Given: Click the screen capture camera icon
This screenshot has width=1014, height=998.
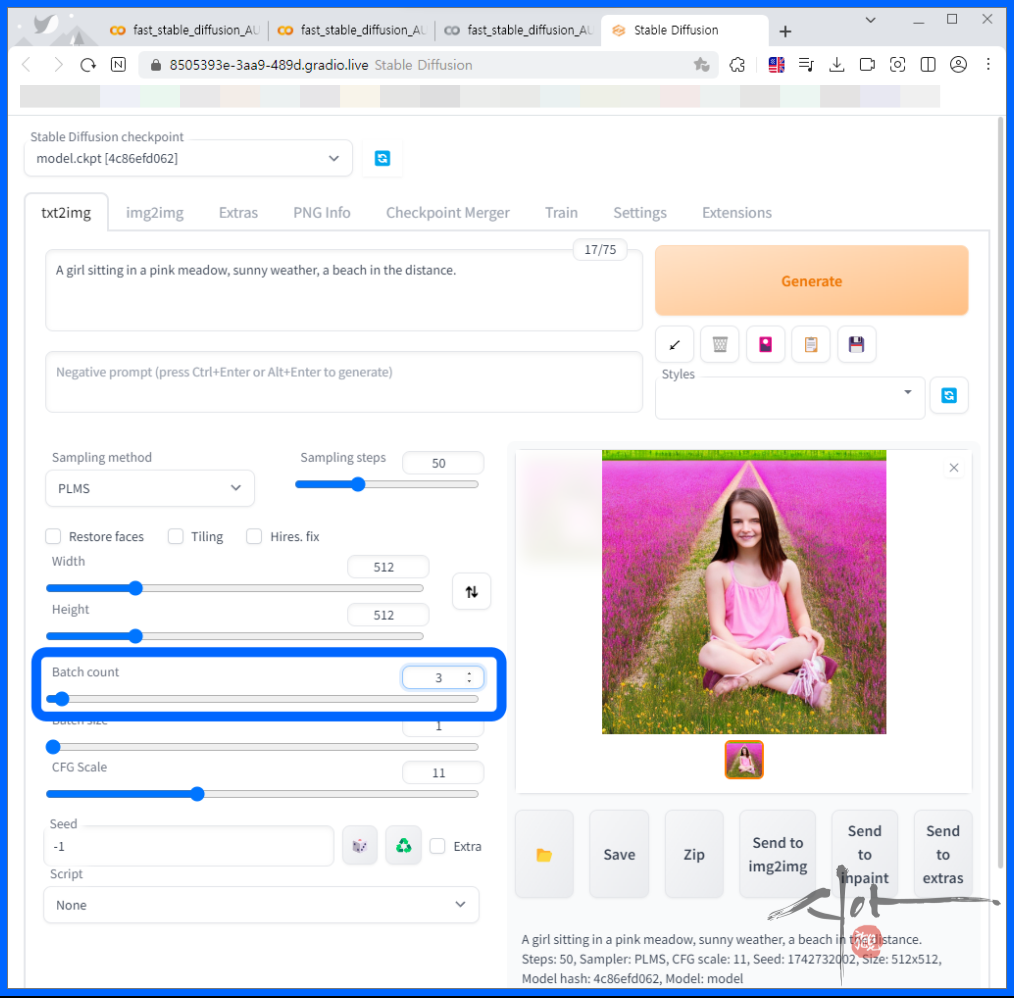Looking at the screenshot, I should coord(898,65).
